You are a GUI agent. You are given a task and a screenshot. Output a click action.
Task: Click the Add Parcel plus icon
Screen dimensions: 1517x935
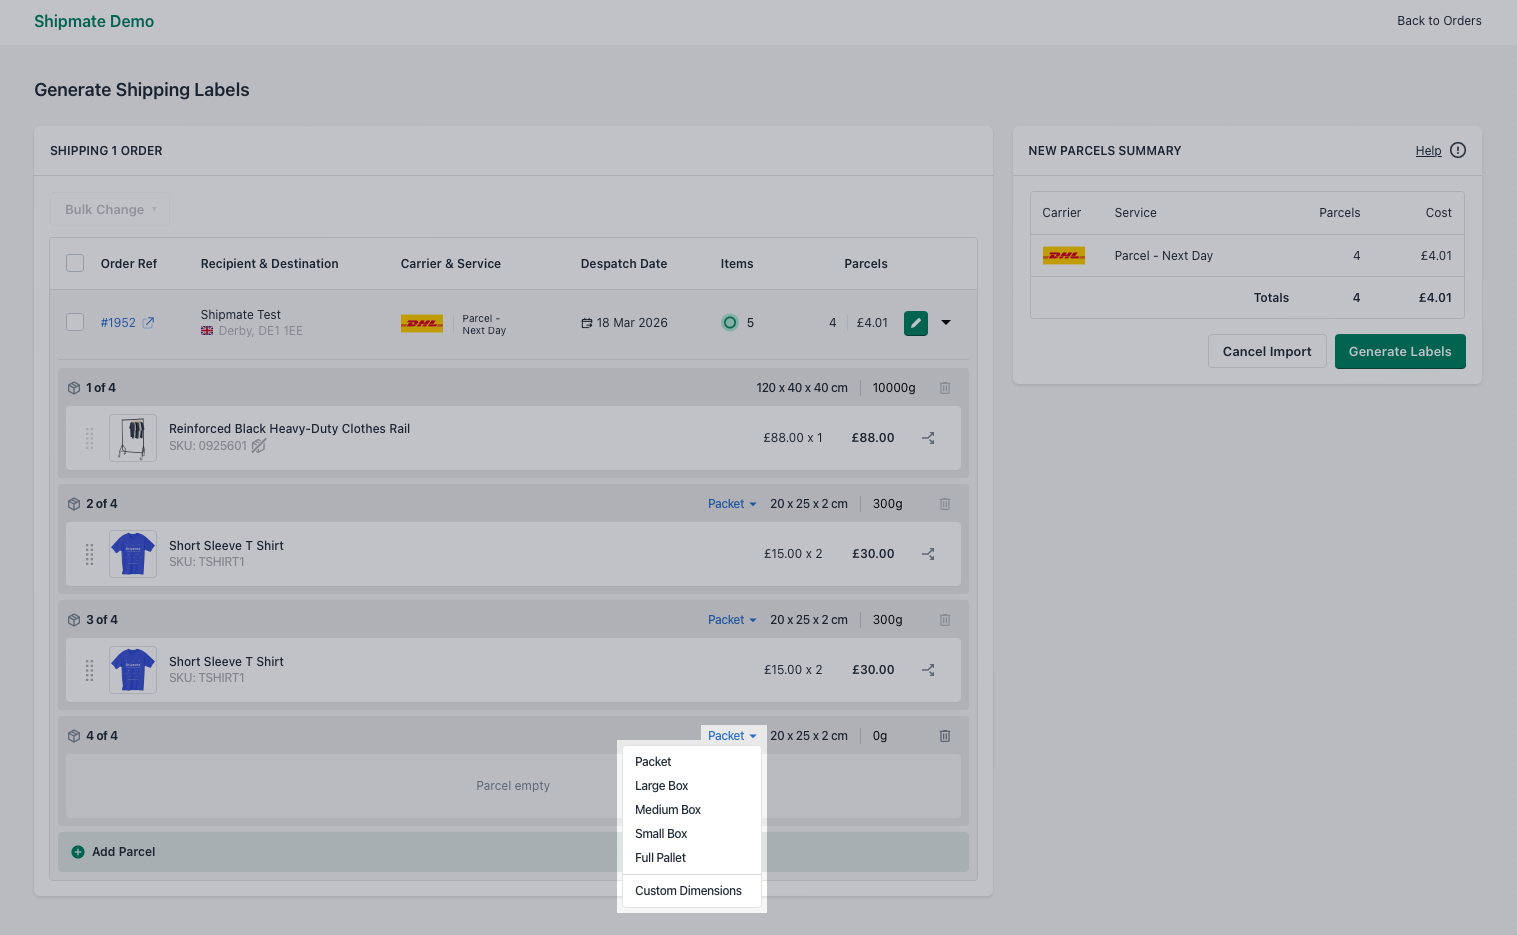pyautogui.click(x=78, y=851)
